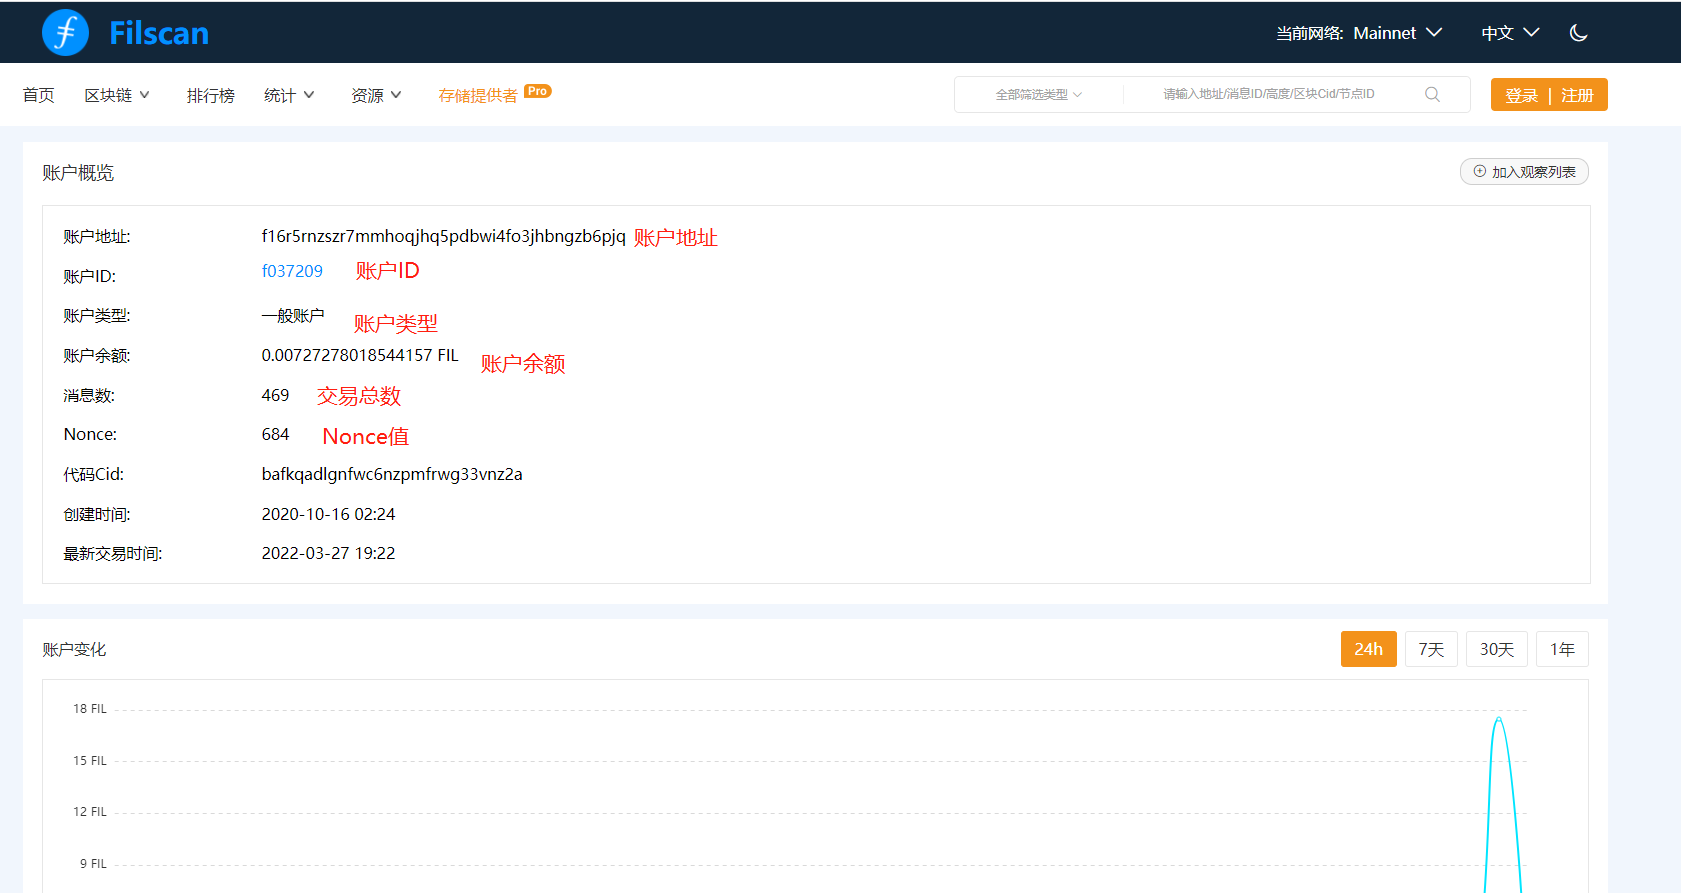Expand the 全部筛选类型 filter dropdown
1681x893 pixels.
1038,94
